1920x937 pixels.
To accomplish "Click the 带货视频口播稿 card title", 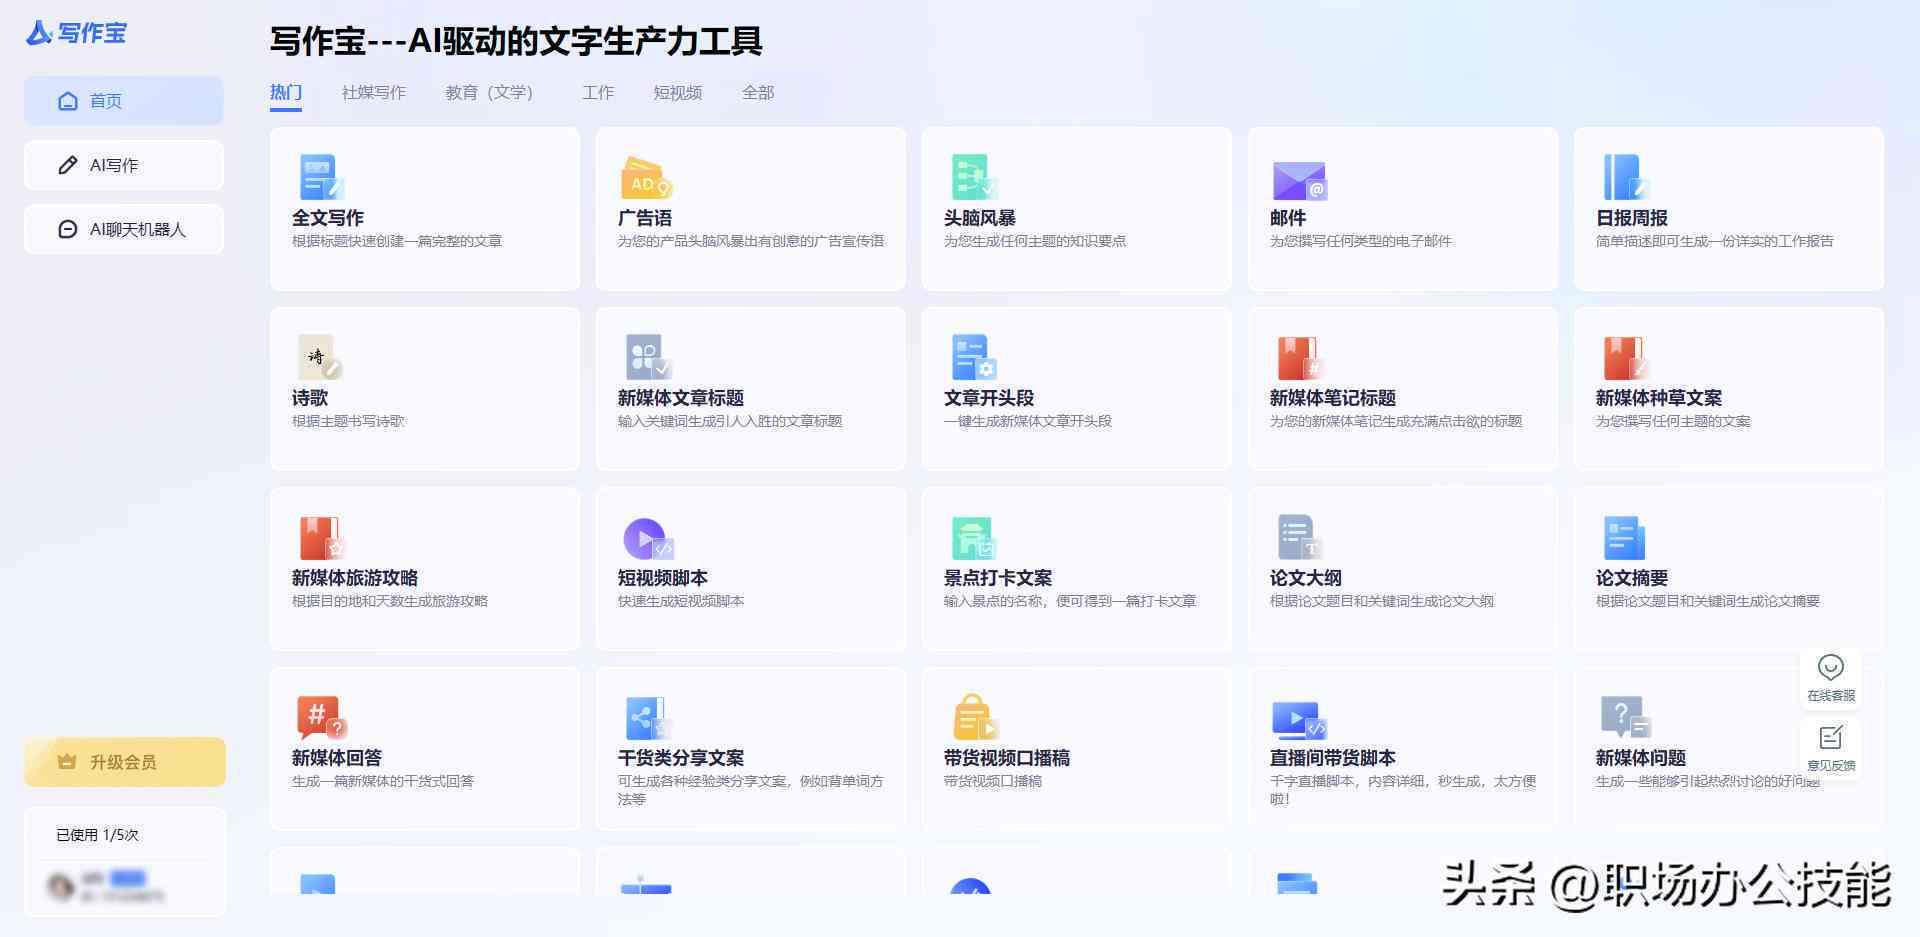I will point(1007,758).
